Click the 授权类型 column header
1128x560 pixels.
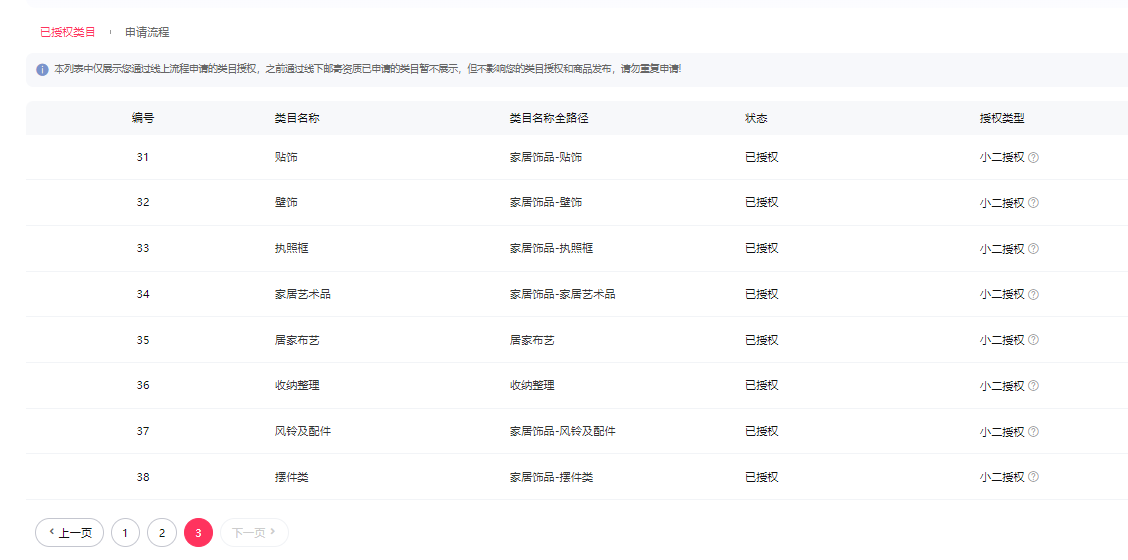pos(1002,118)
